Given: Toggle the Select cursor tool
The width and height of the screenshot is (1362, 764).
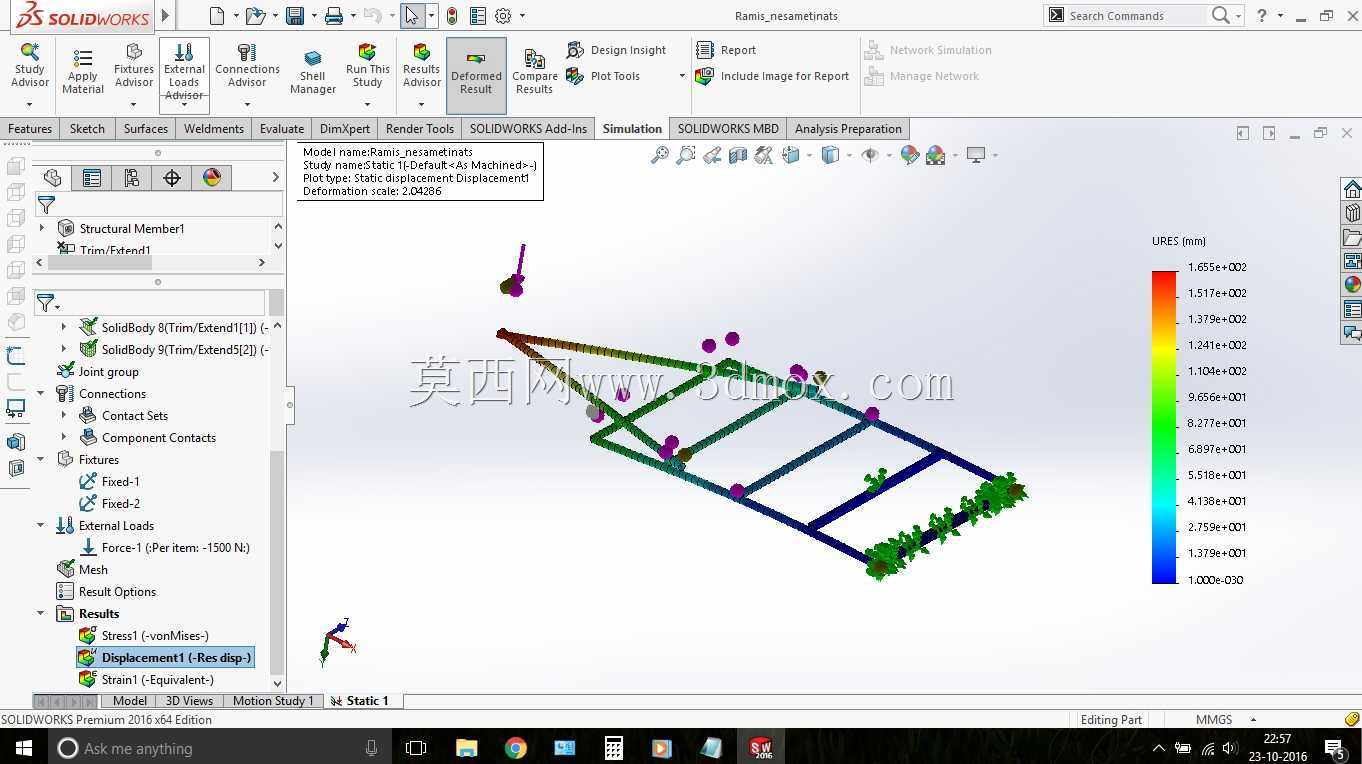Looking at the screenshot, I should [411, 16].
